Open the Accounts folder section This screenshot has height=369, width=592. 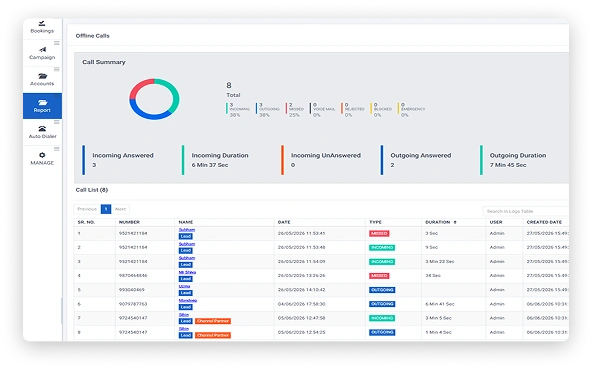click(42, 79)
